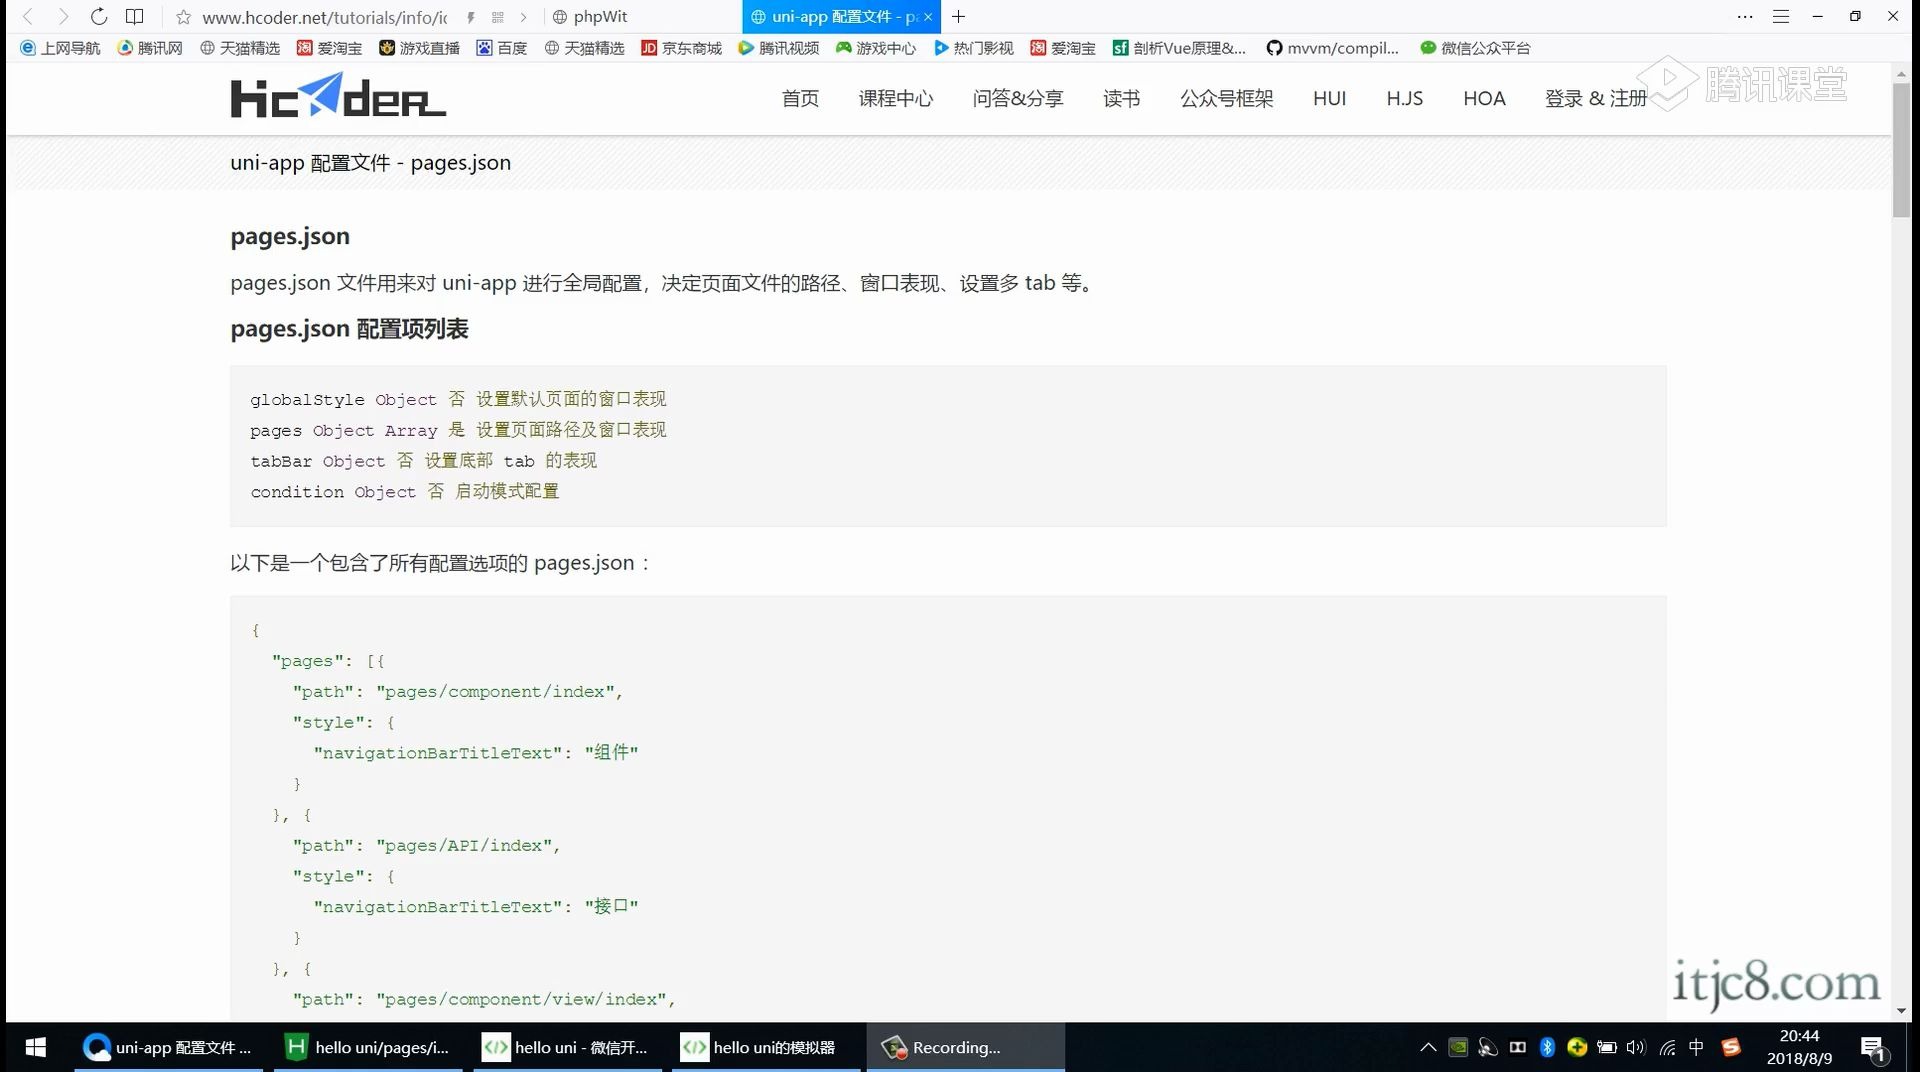Click the Bluetooth tray icon
Image resolution: width=1920 pixels, height=1072 pixels.
click(x=1547, y=1047)
